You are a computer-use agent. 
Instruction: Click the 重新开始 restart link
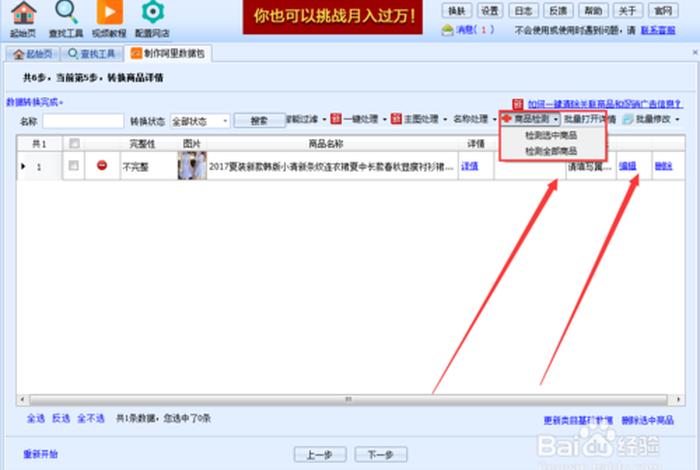click(x=41, y=454)
